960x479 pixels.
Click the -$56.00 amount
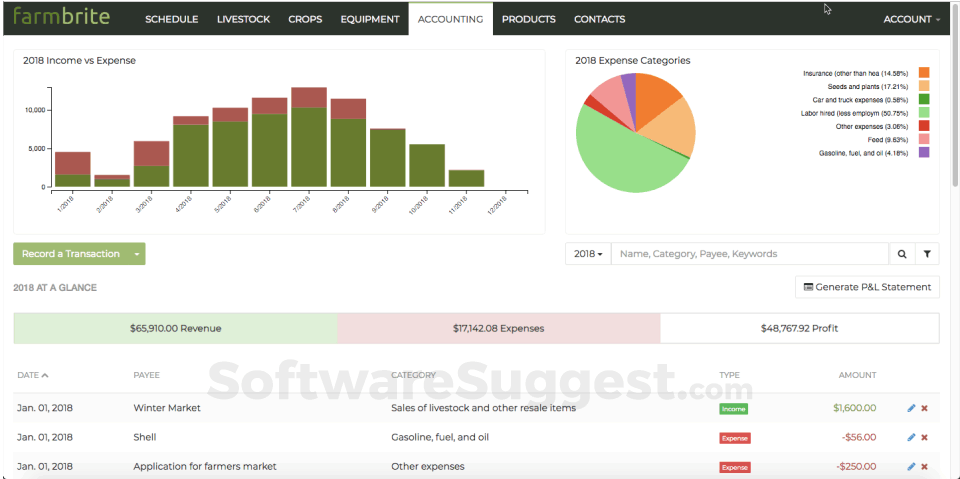(859, 437)
